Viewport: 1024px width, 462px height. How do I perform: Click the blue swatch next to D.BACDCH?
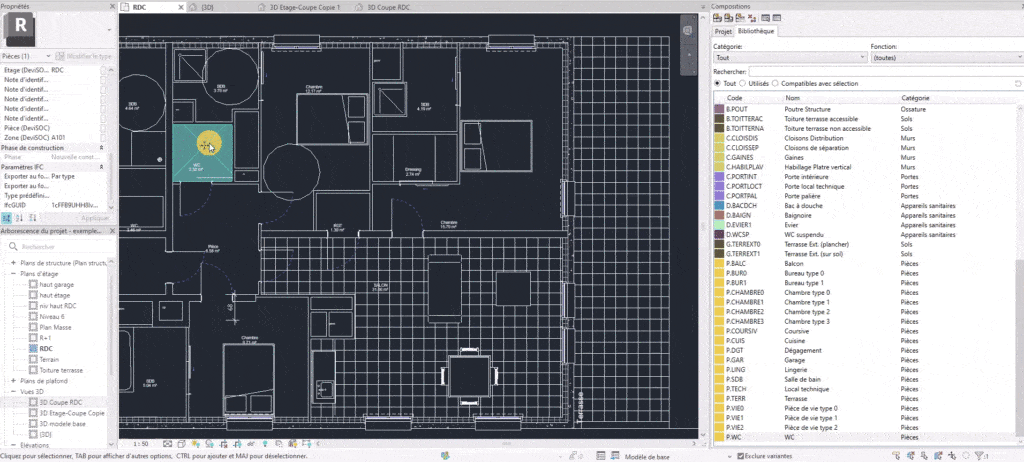[x=720, y=206]
